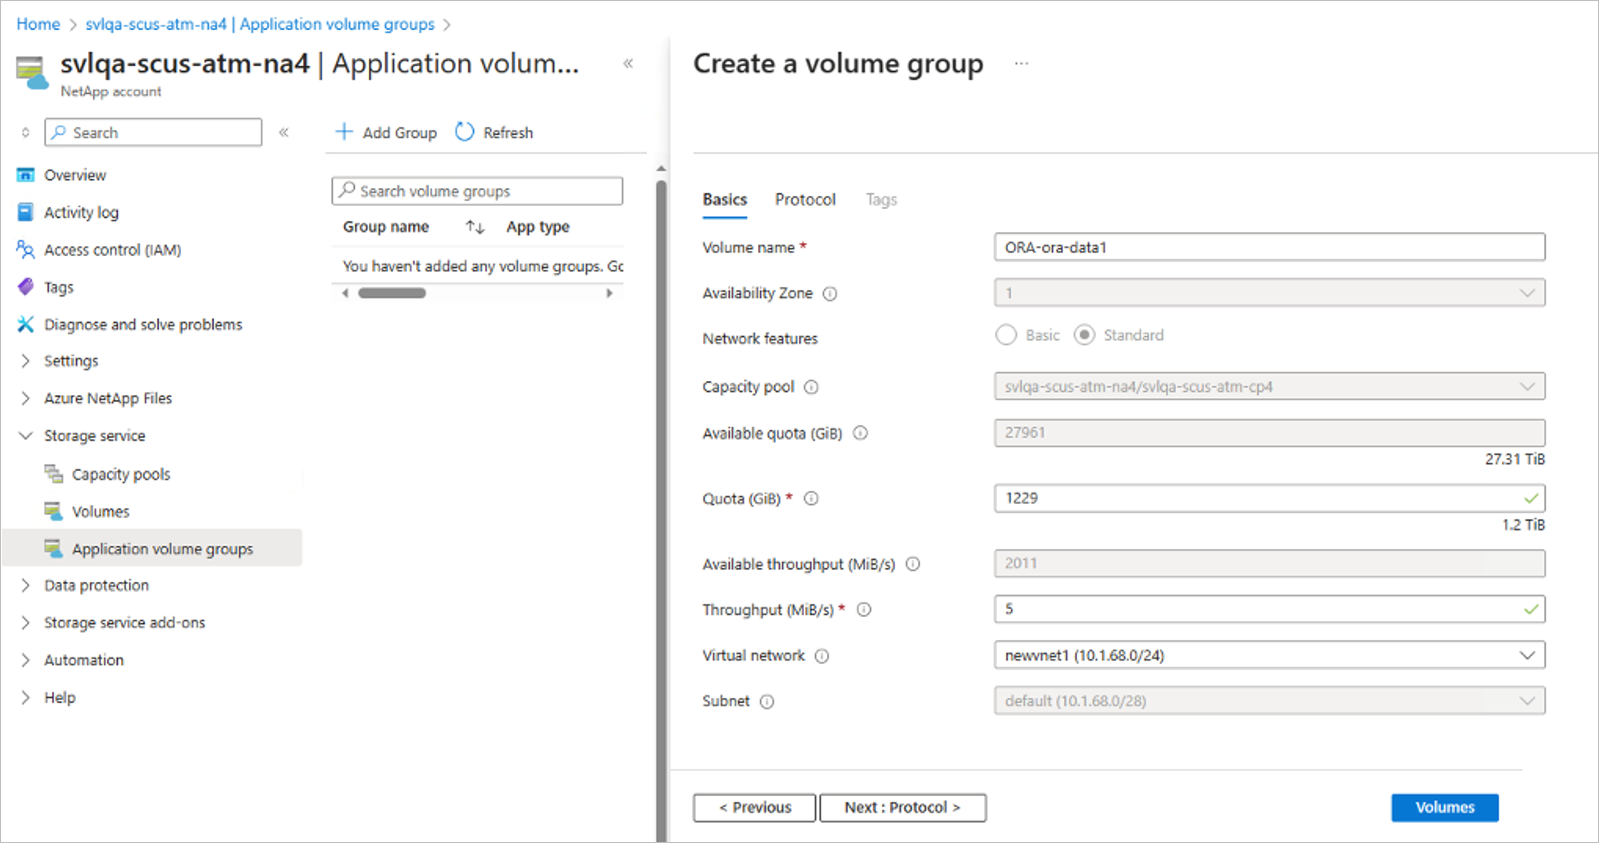The width and height of the screenshot is (1599, 843).
Task: Show info for Available quota (GiB)
Action: (860, 433)
